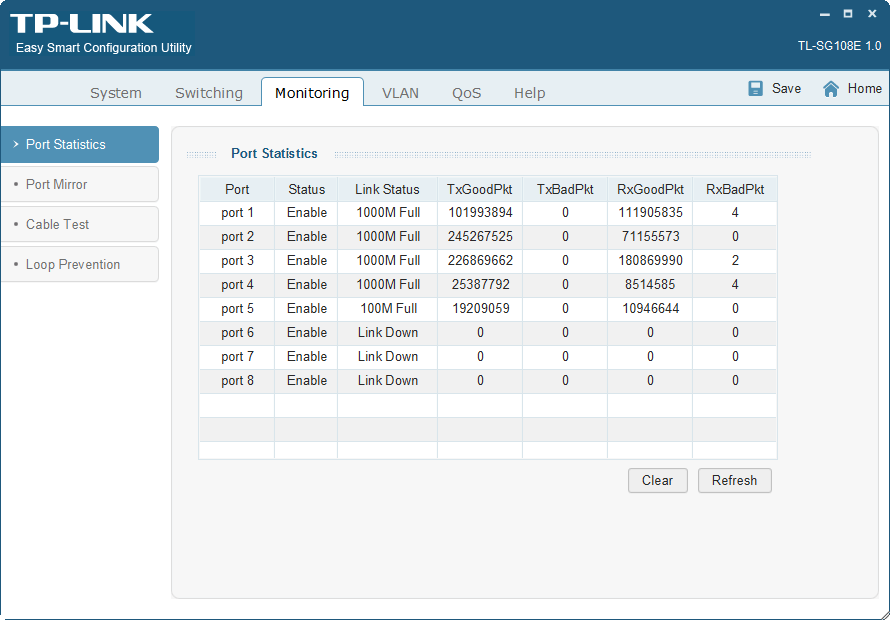Click the Home text label
Image resolution: width=890 pixels, height=620 pixels.
(x=864, y=89)
